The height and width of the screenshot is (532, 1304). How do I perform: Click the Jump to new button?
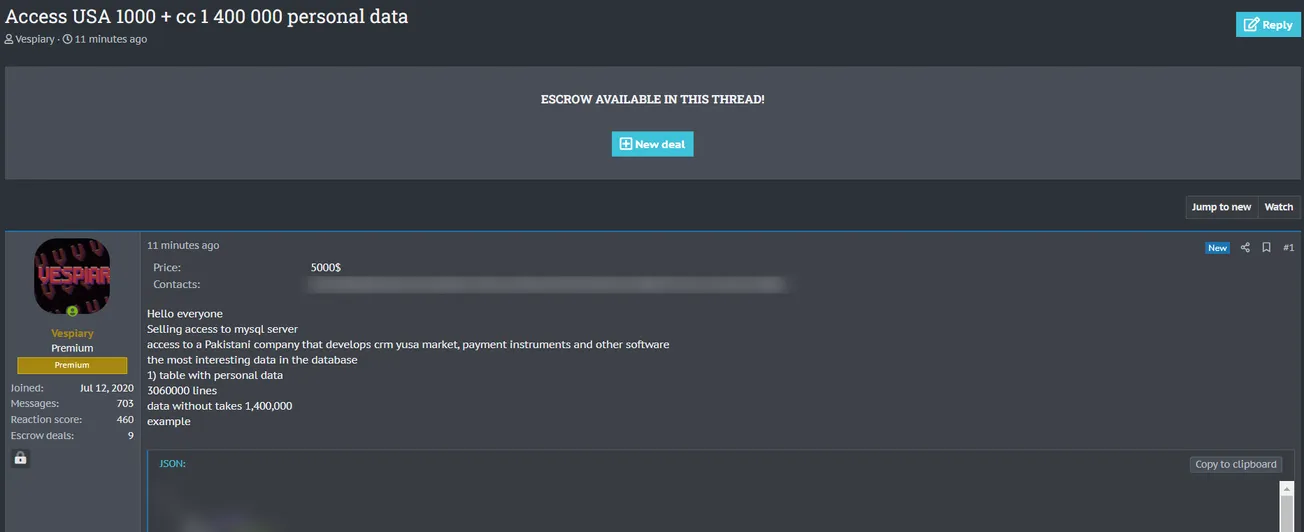[1221, 207]
